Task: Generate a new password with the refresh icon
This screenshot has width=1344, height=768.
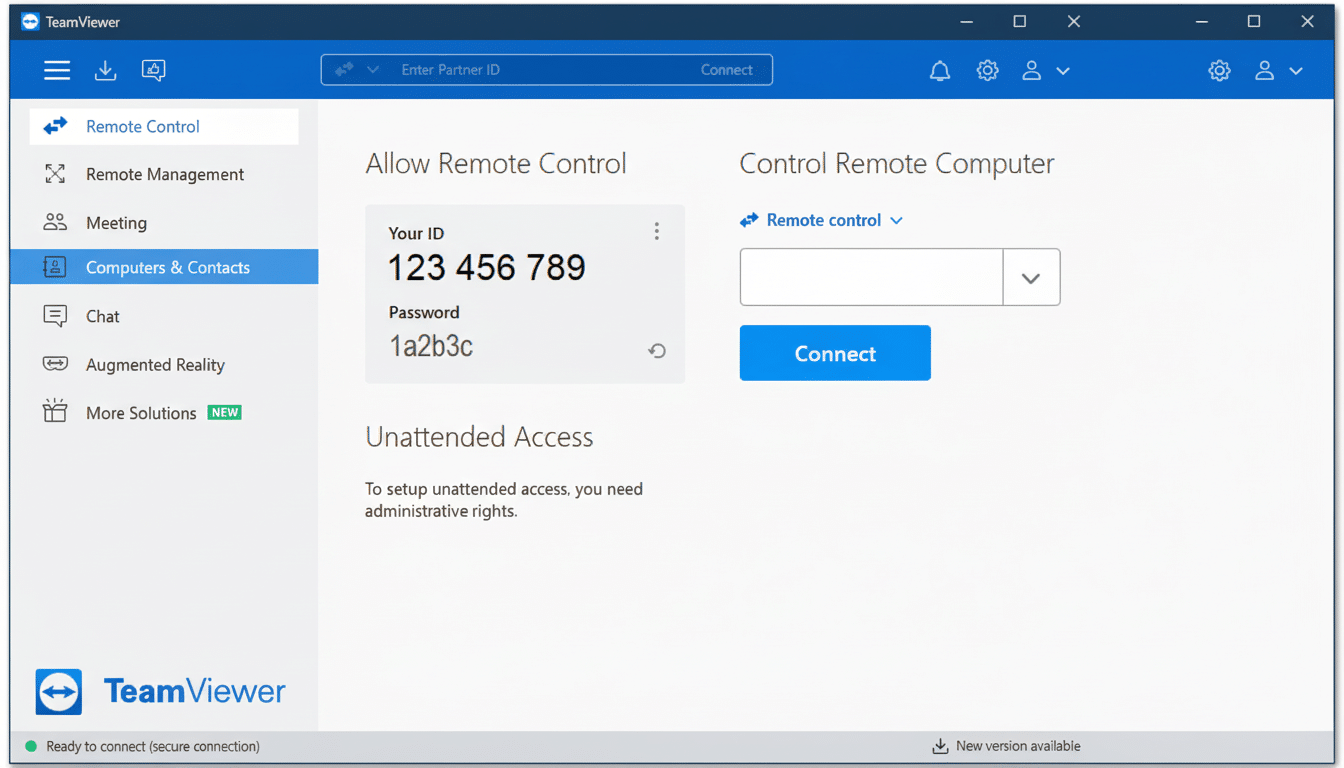Action: (657, 351)
